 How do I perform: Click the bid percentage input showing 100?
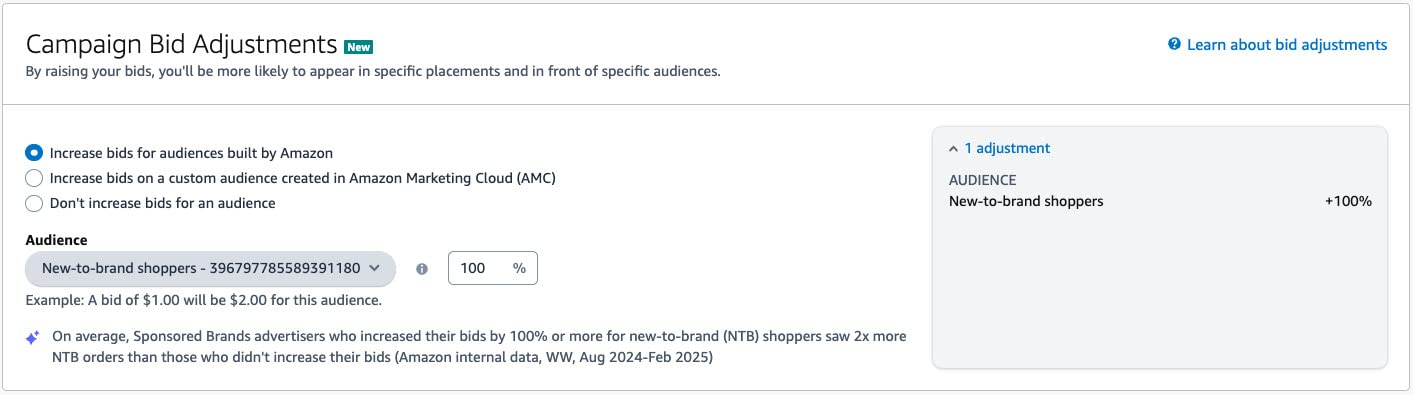click(x=493, y=268)
